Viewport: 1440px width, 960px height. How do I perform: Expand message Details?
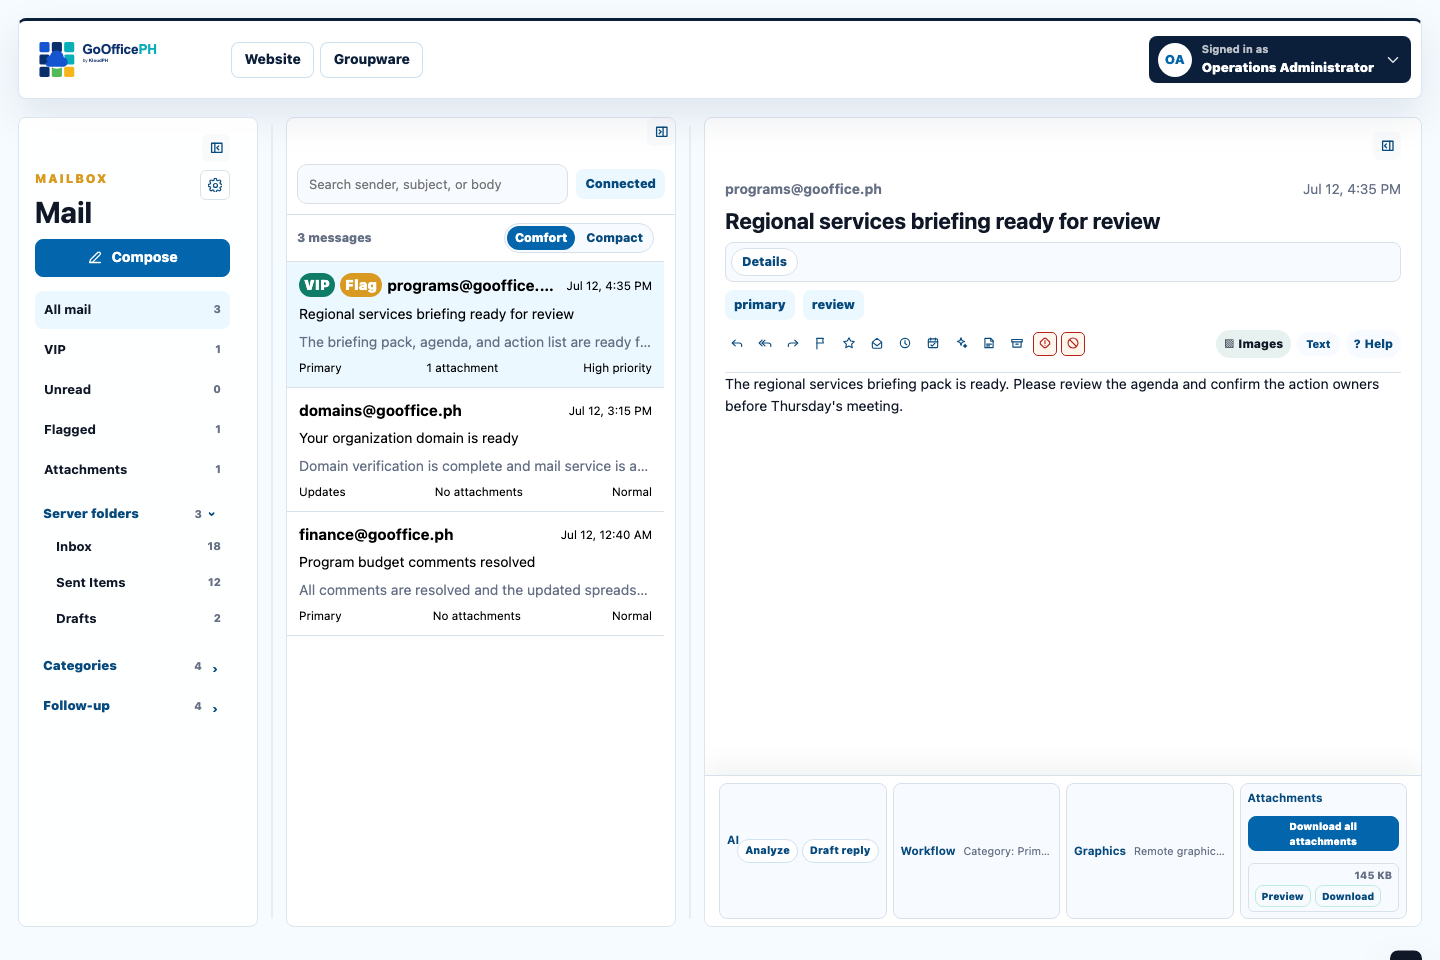point(764,262)
